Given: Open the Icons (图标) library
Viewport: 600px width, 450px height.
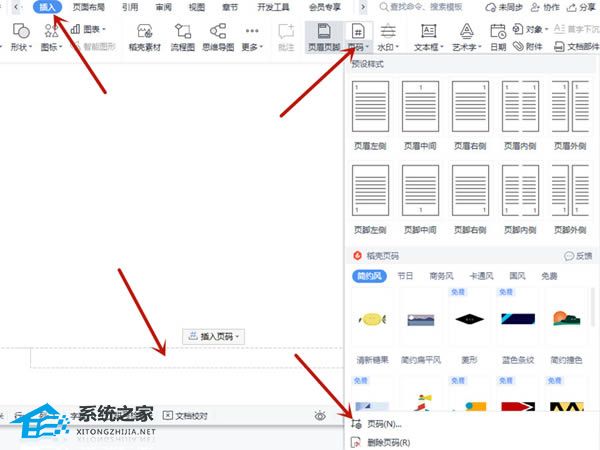Looking at the screenshot, I should point(51,37).
